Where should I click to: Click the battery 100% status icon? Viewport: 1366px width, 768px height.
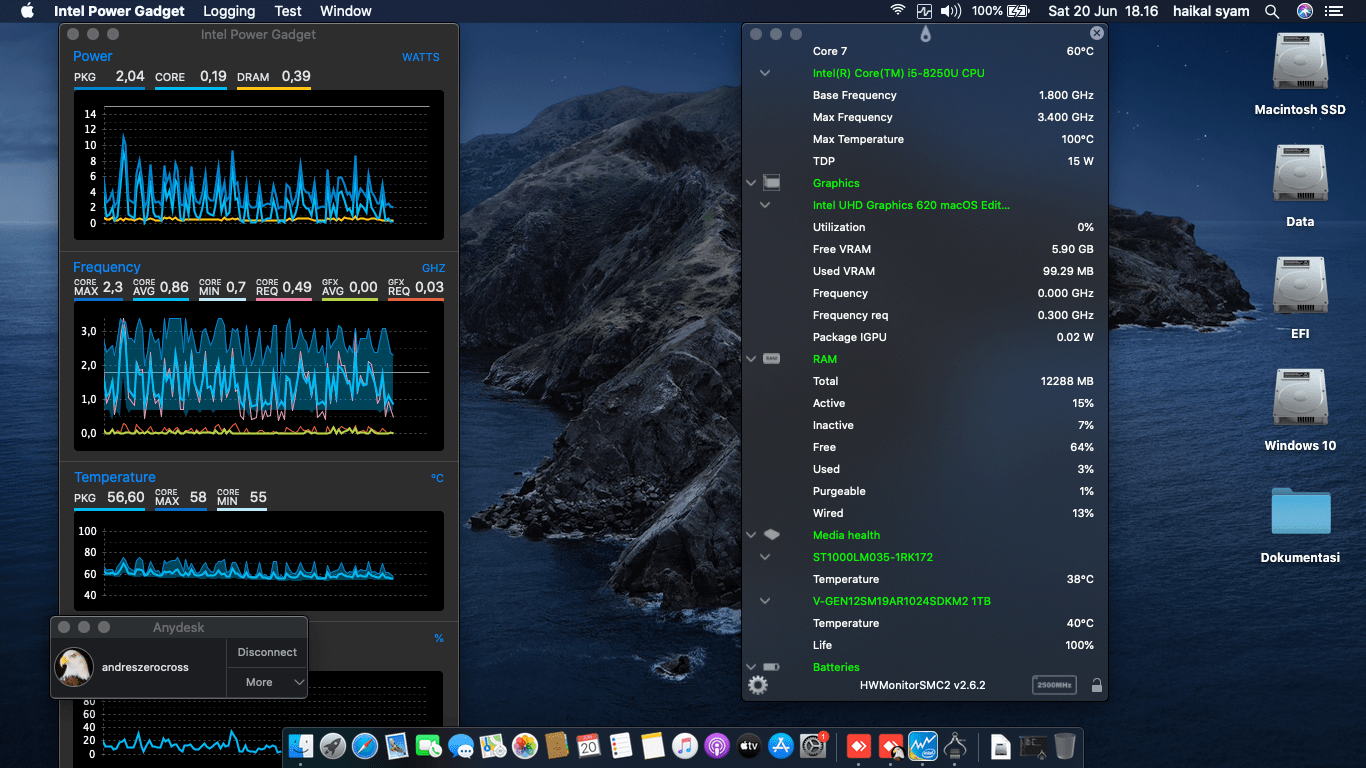pos(1000,11)
